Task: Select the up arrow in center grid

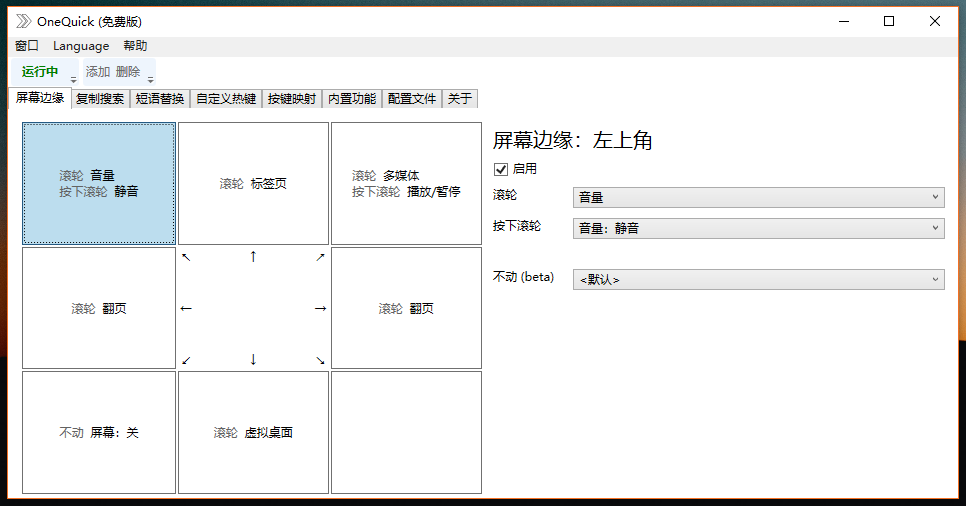Action: [x=253, y=257]
